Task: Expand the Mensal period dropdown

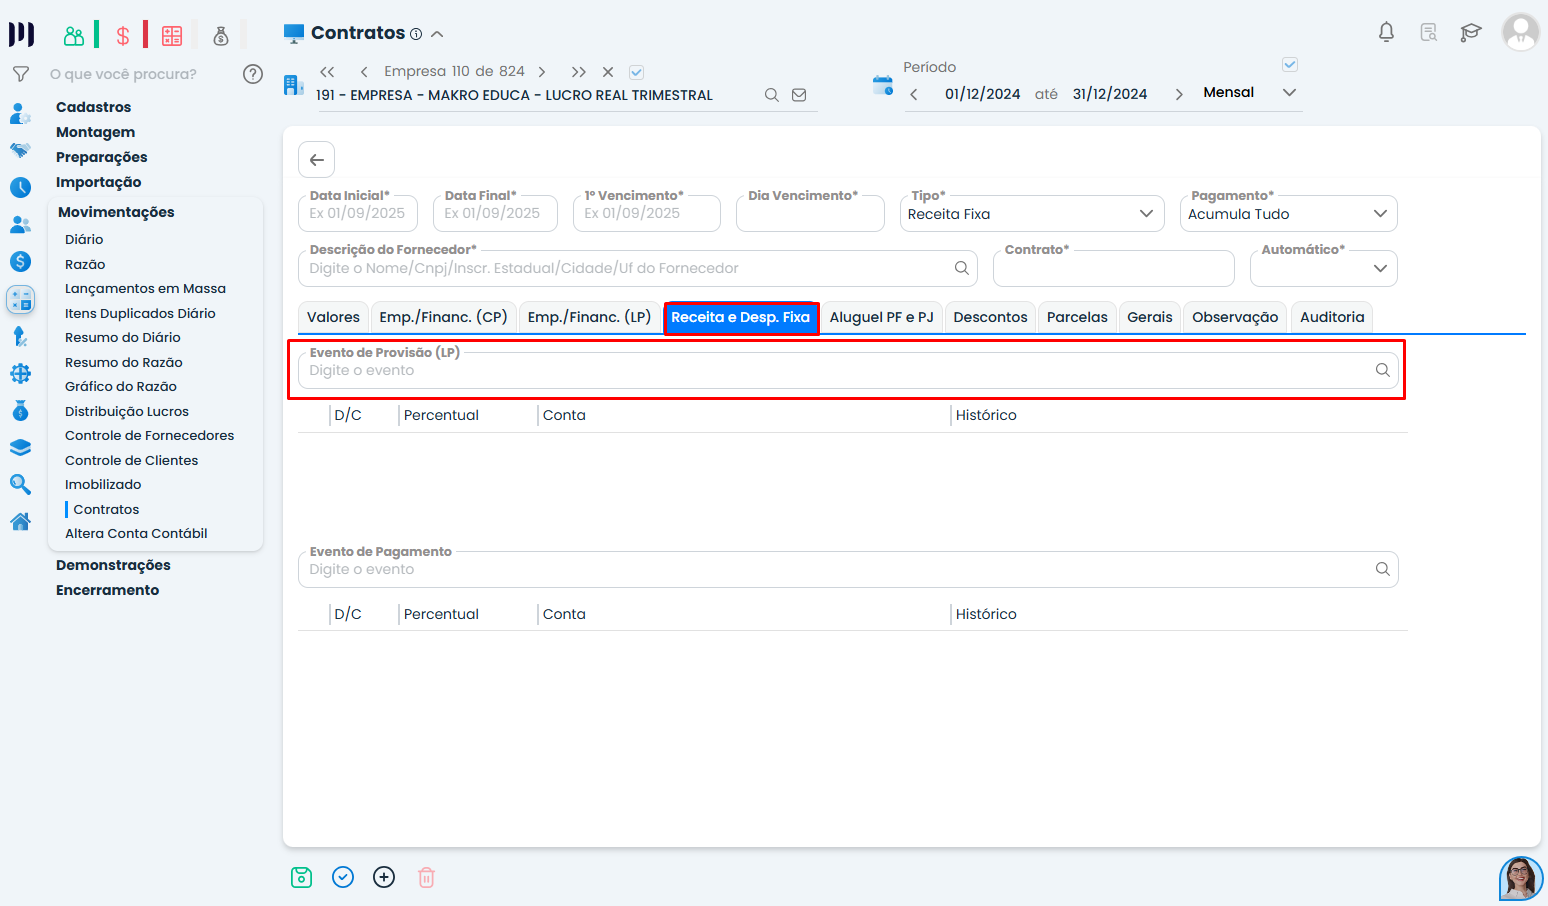Action: [x=1289, y=93]
